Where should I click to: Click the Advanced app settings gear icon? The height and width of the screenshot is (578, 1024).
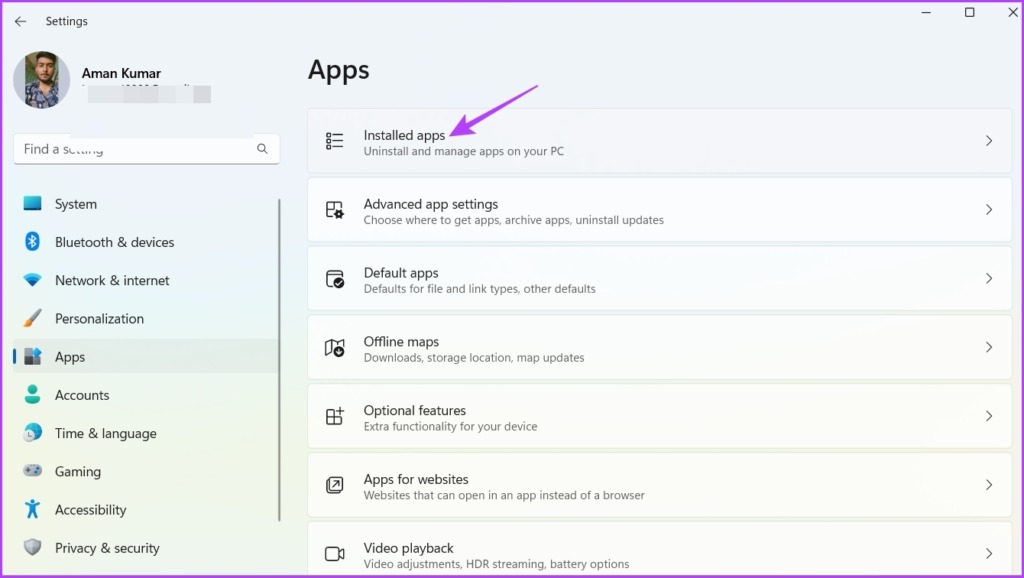333,210
